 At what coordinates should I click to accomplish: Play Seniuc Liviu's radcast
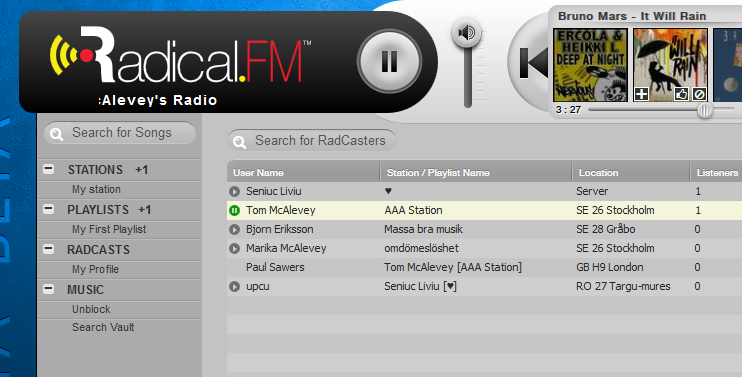click(x=234, y=192)
